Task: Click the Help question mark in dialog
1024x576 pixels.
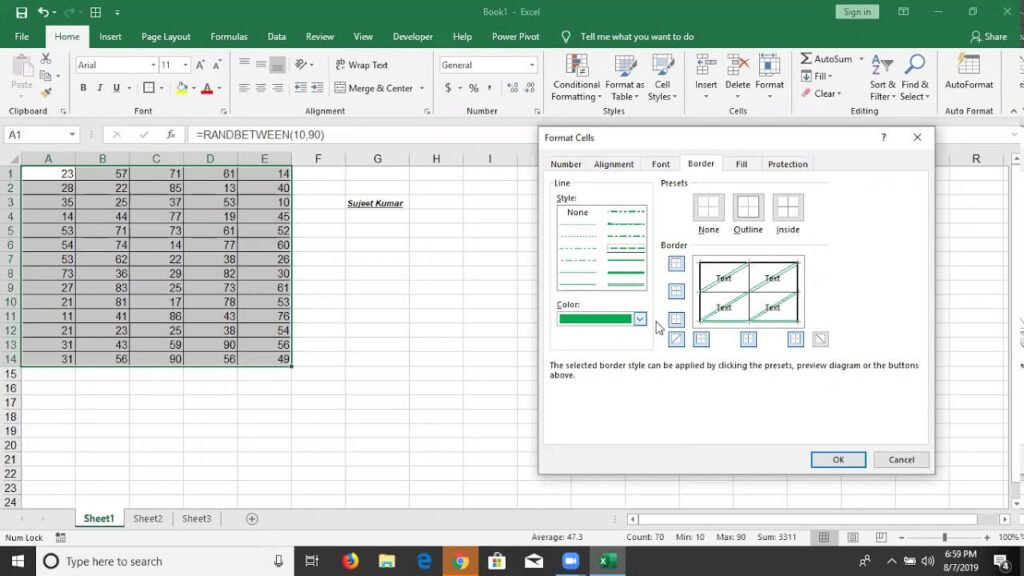Action: click(884, 137)
